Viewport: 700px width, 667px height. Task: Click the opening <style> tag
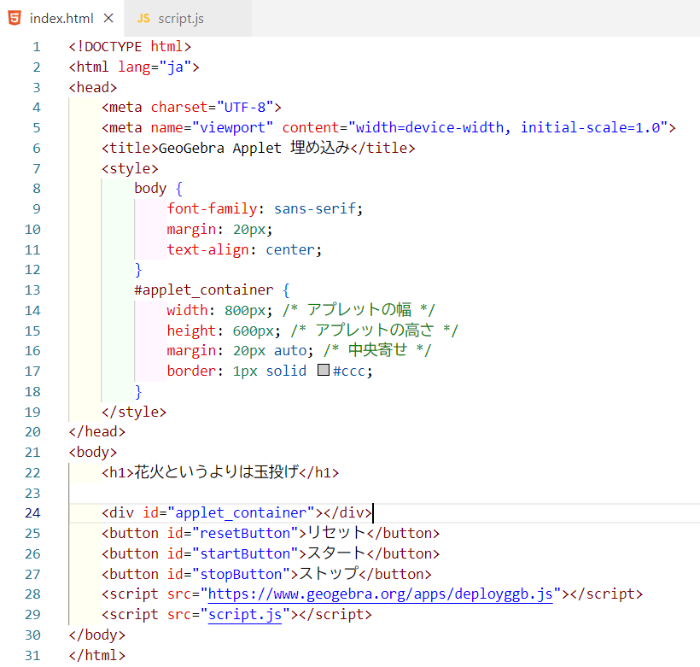coord(130,168)
